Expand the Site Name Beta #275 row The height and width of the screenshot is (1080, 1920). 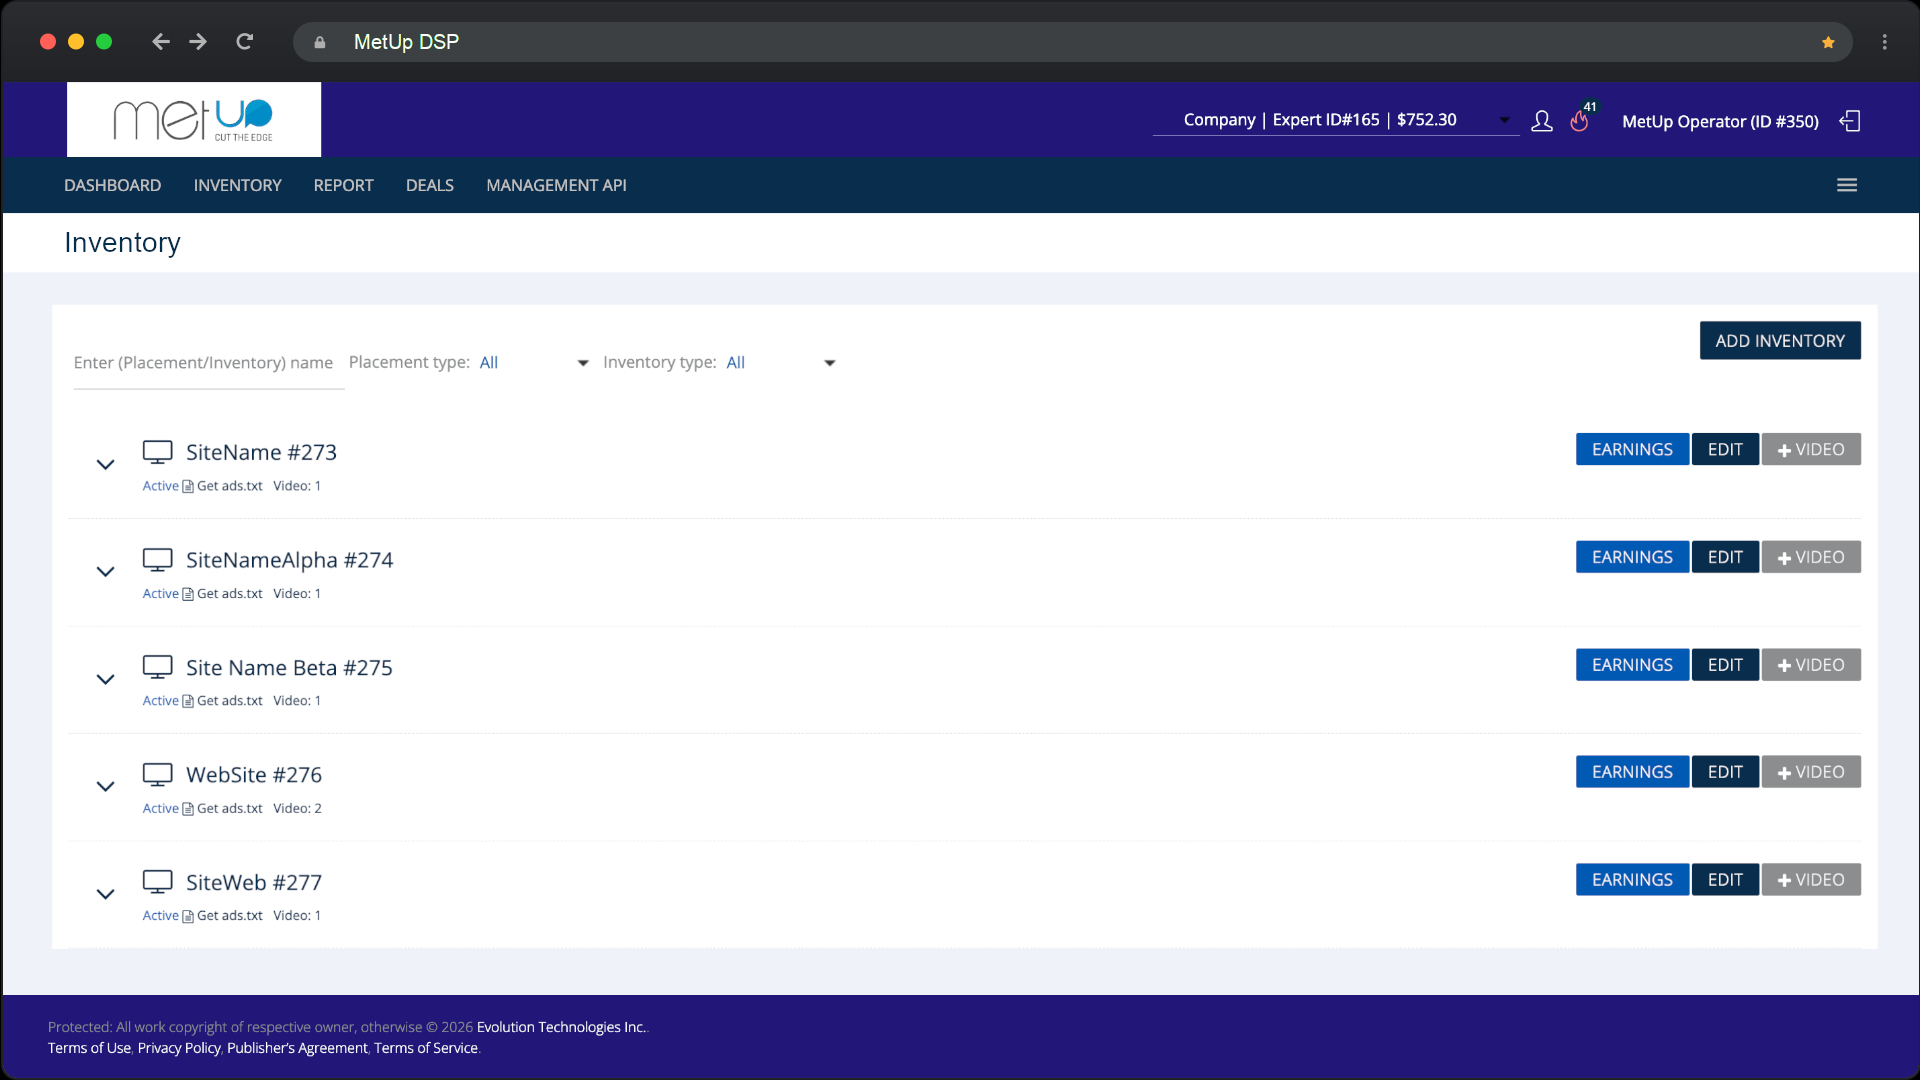pyautogui.click(x=105, y=679)
